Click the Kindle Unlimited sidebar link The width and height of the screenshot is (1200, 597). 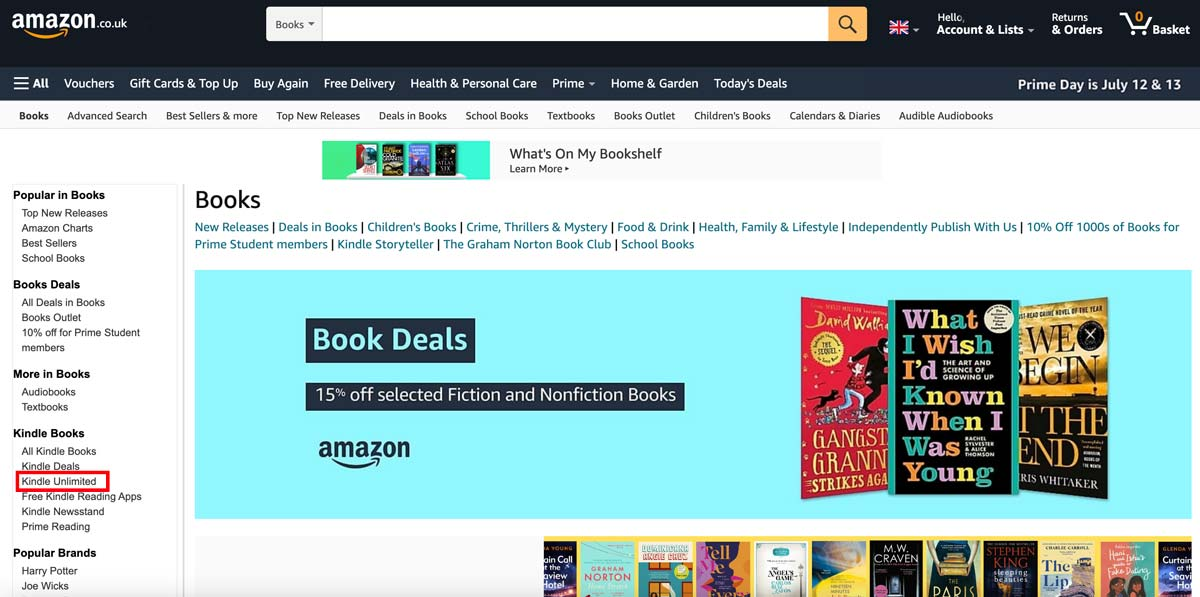point(59,481)
